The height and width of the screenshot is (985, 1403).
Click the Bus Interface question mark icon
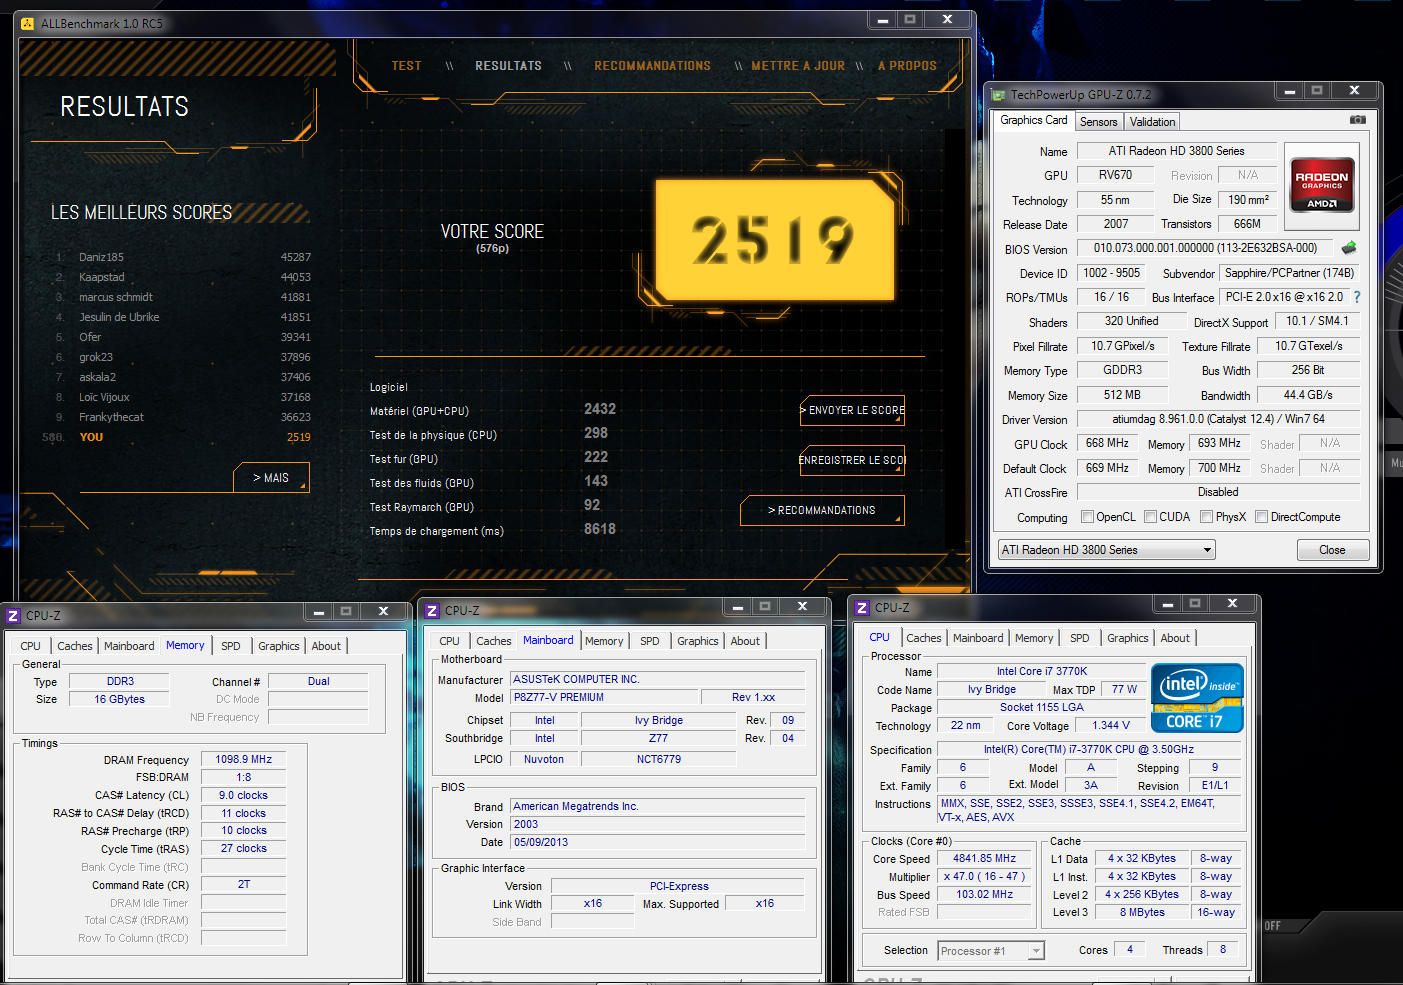[x=1357, y=297]
